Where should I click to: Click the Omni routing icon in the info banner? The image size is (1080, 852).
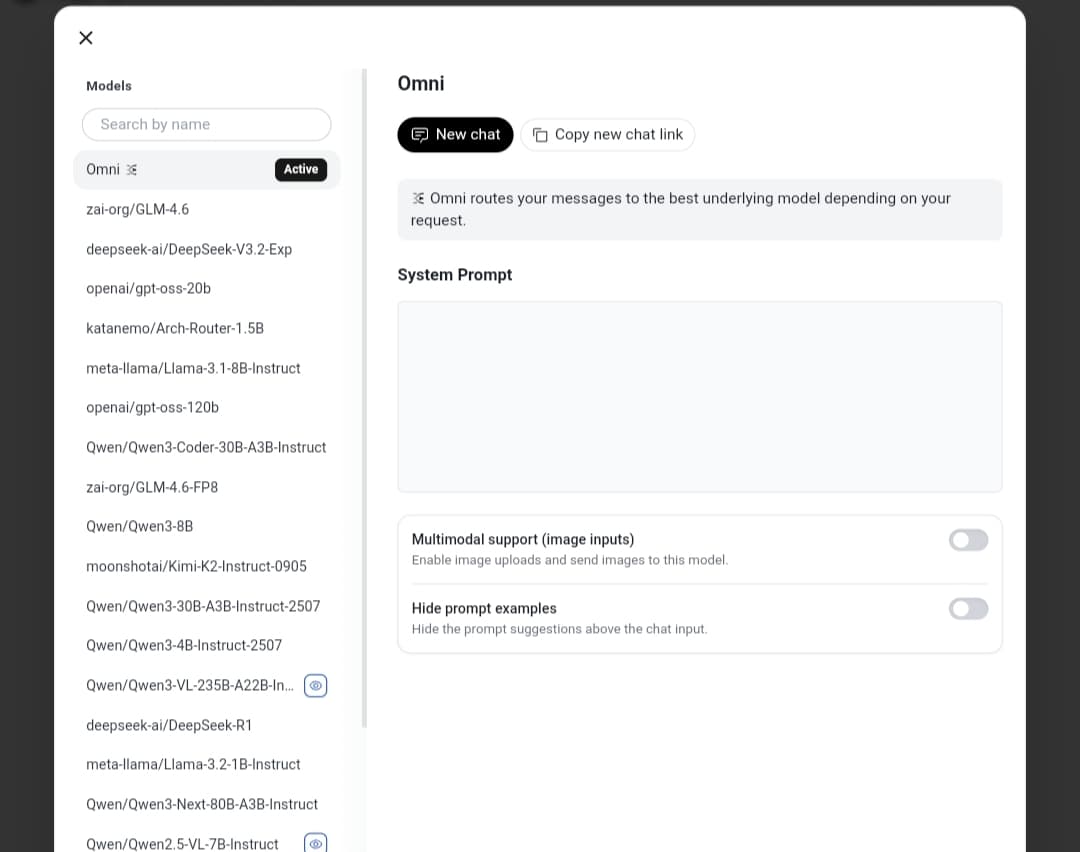[415, 198]
